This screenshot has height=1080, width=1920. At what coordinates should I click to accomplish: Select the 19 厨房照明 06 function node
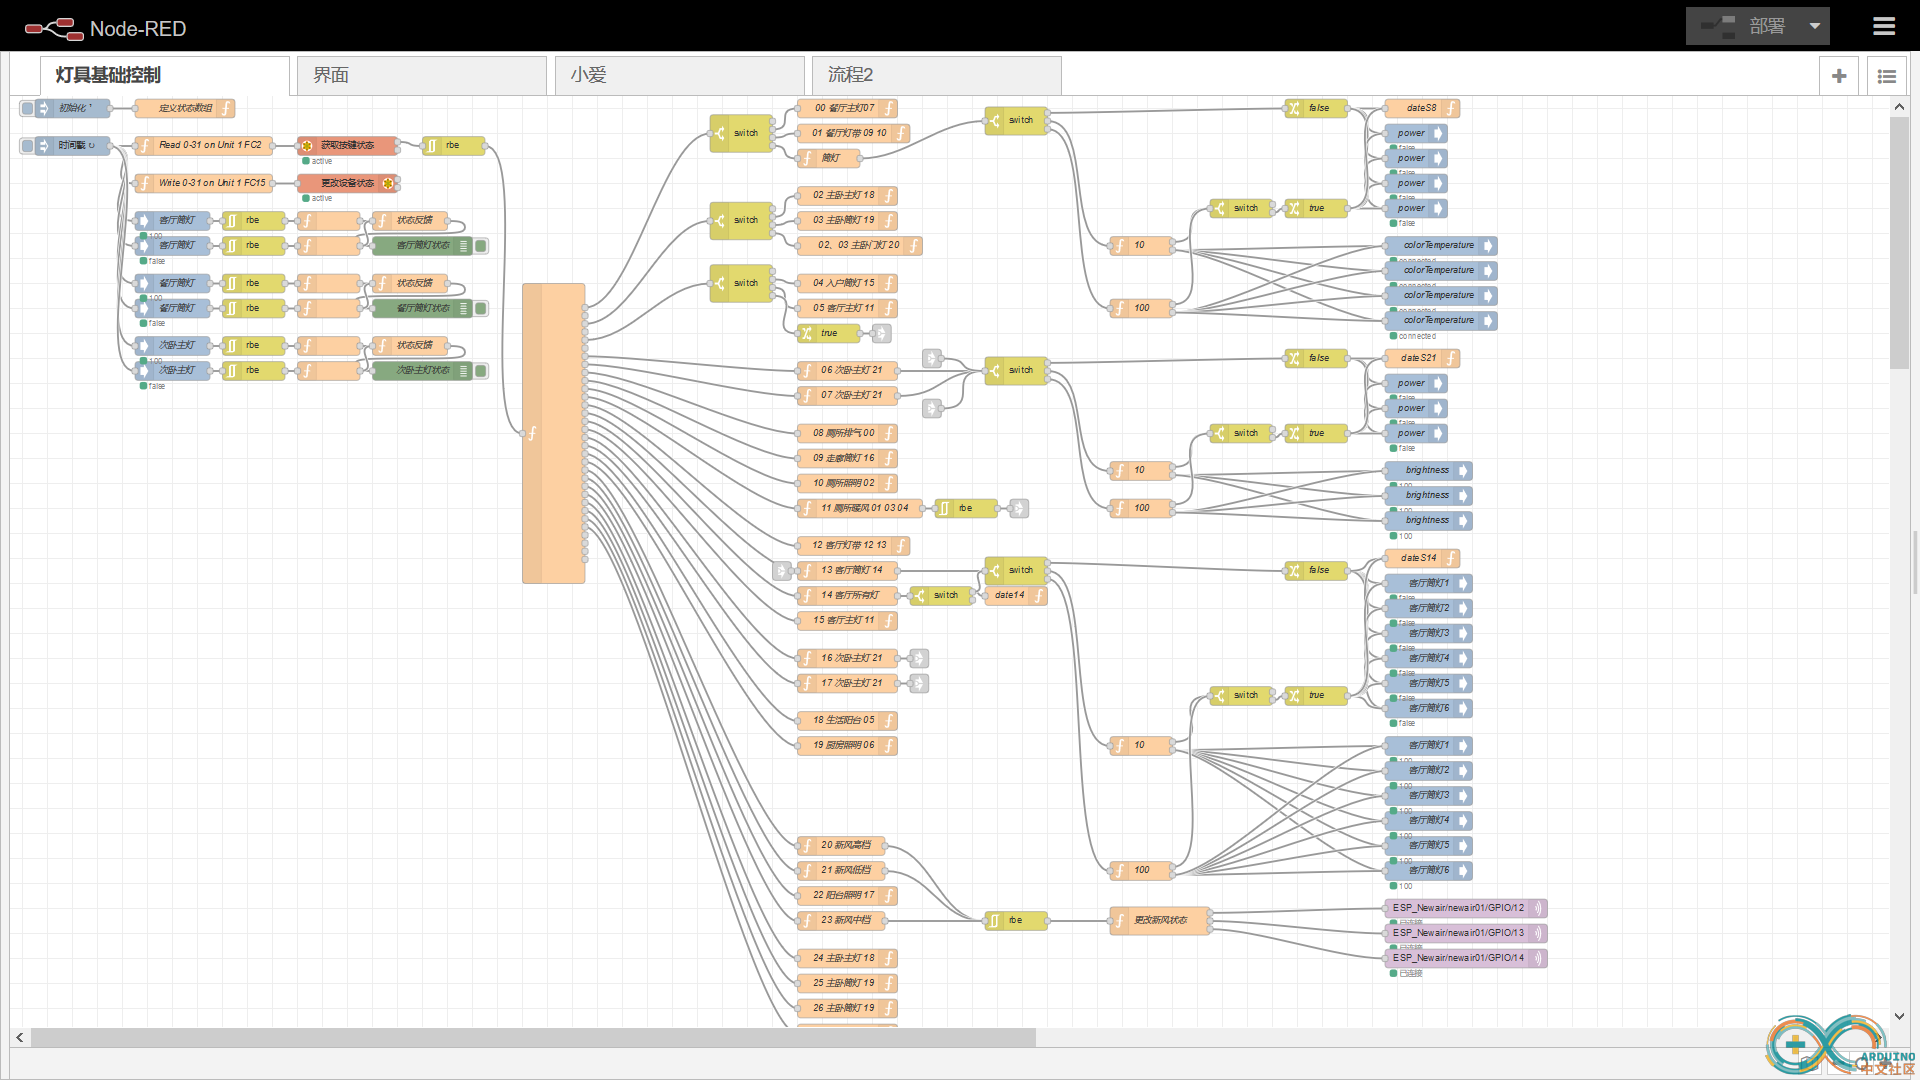click(x=847, y=746)
